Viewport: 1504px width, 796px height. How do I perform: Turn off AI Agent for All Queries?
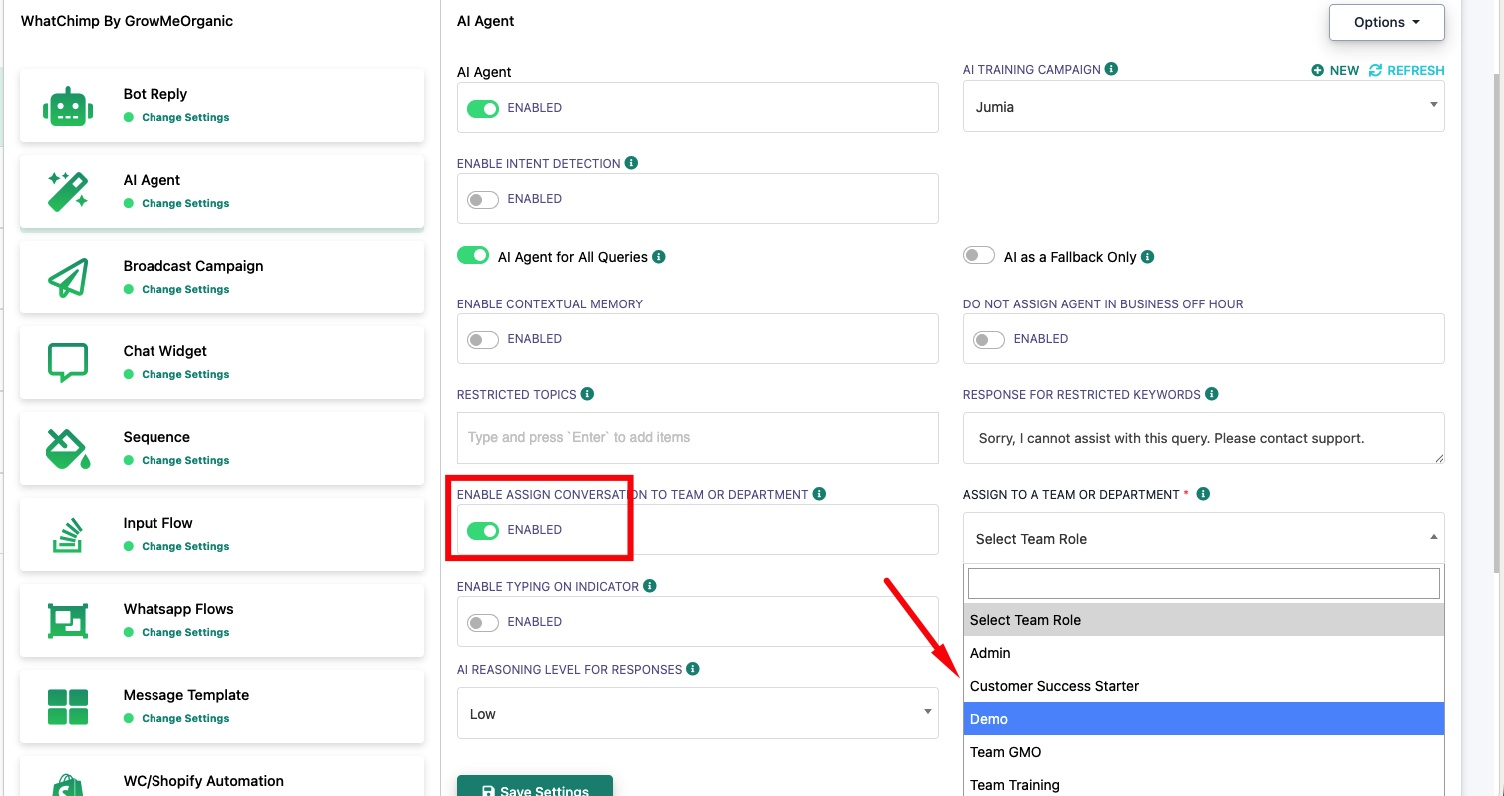point(473,256)
